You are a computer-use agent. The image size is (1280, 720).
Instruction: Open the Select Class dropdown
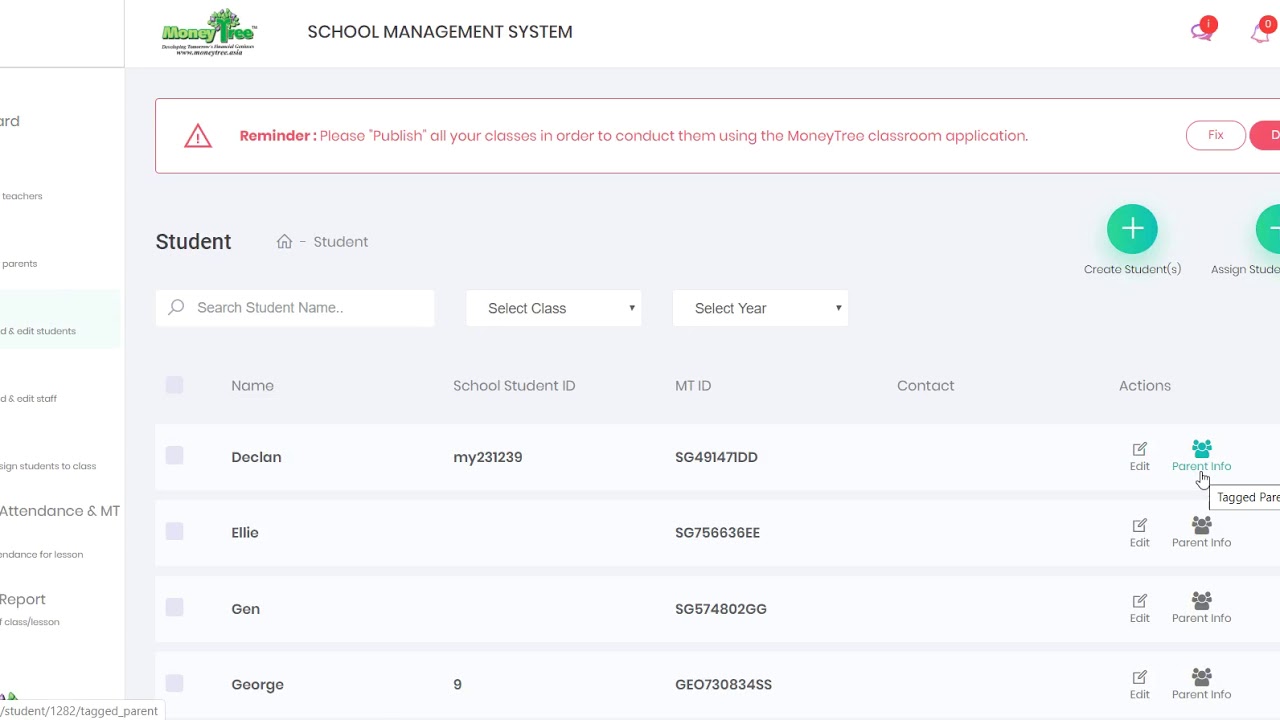click(554, 308)
